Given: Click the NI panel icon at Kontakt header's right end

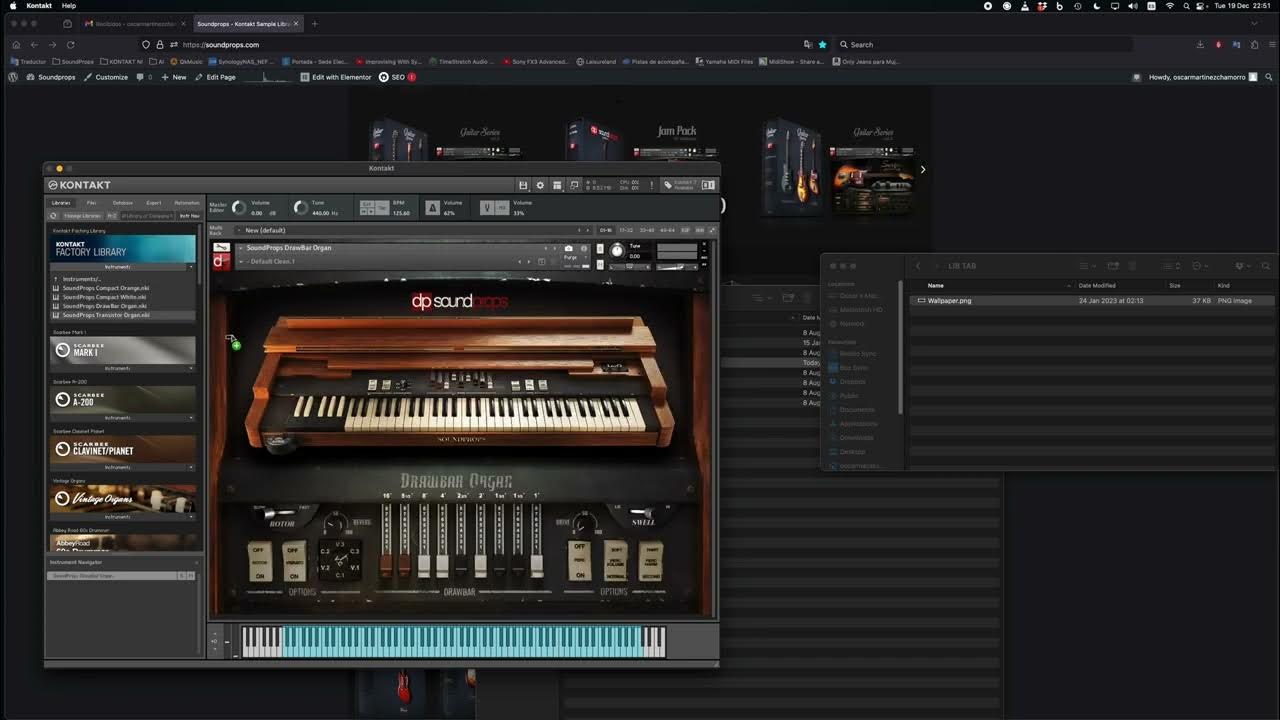Looking at the screenshot, I should (708, 185).
